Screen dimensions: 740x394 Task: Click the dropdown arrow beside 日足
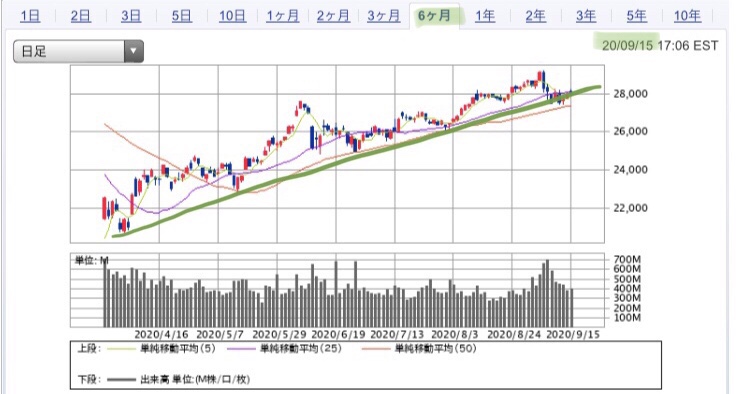(134, 51)
